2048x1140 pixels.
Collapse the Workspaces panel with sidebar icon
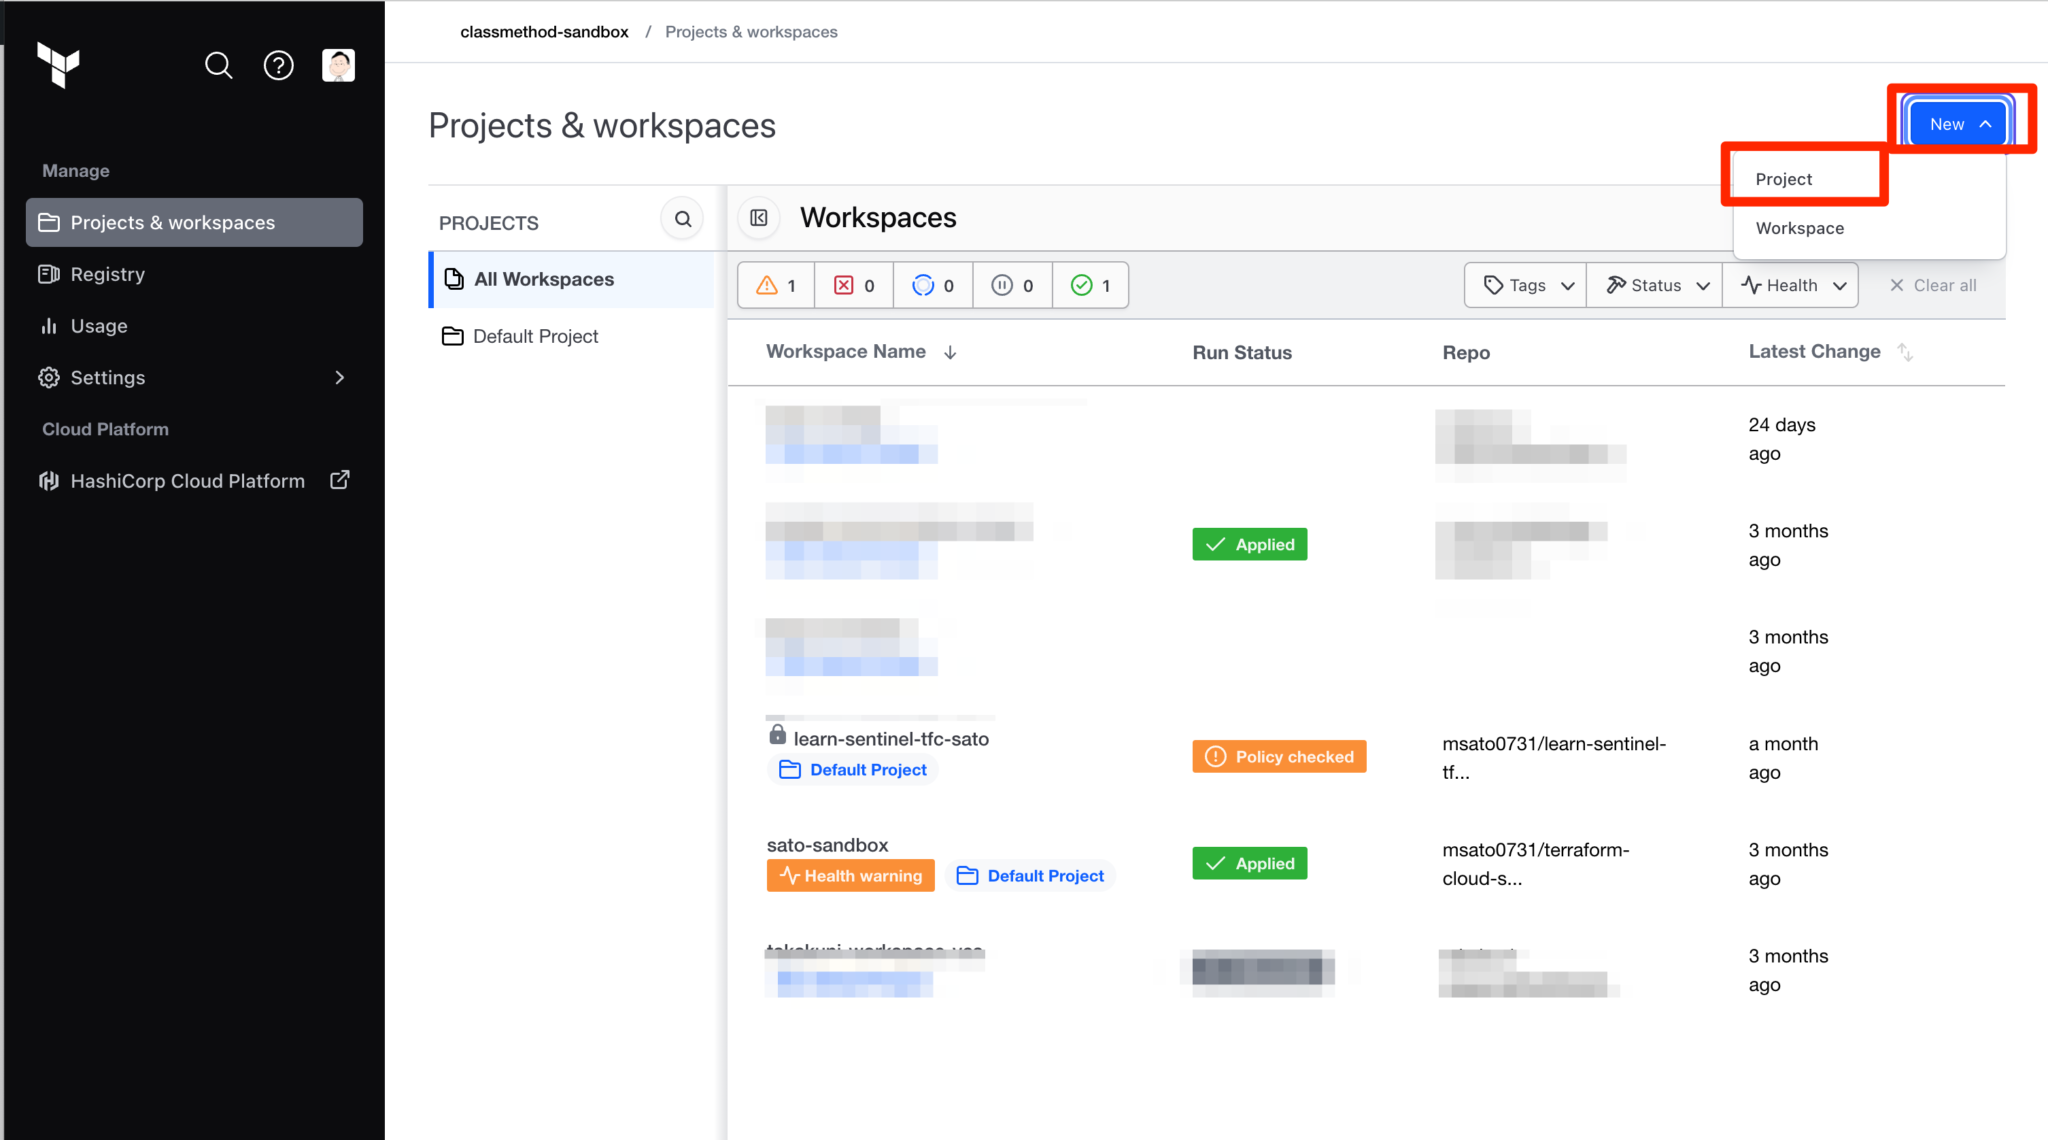[x=759, y=218]
